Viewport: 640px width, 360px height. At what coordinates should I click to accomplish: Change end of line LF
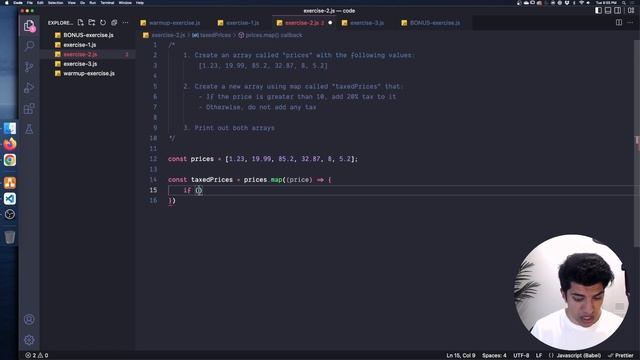(x=539, y=356)
